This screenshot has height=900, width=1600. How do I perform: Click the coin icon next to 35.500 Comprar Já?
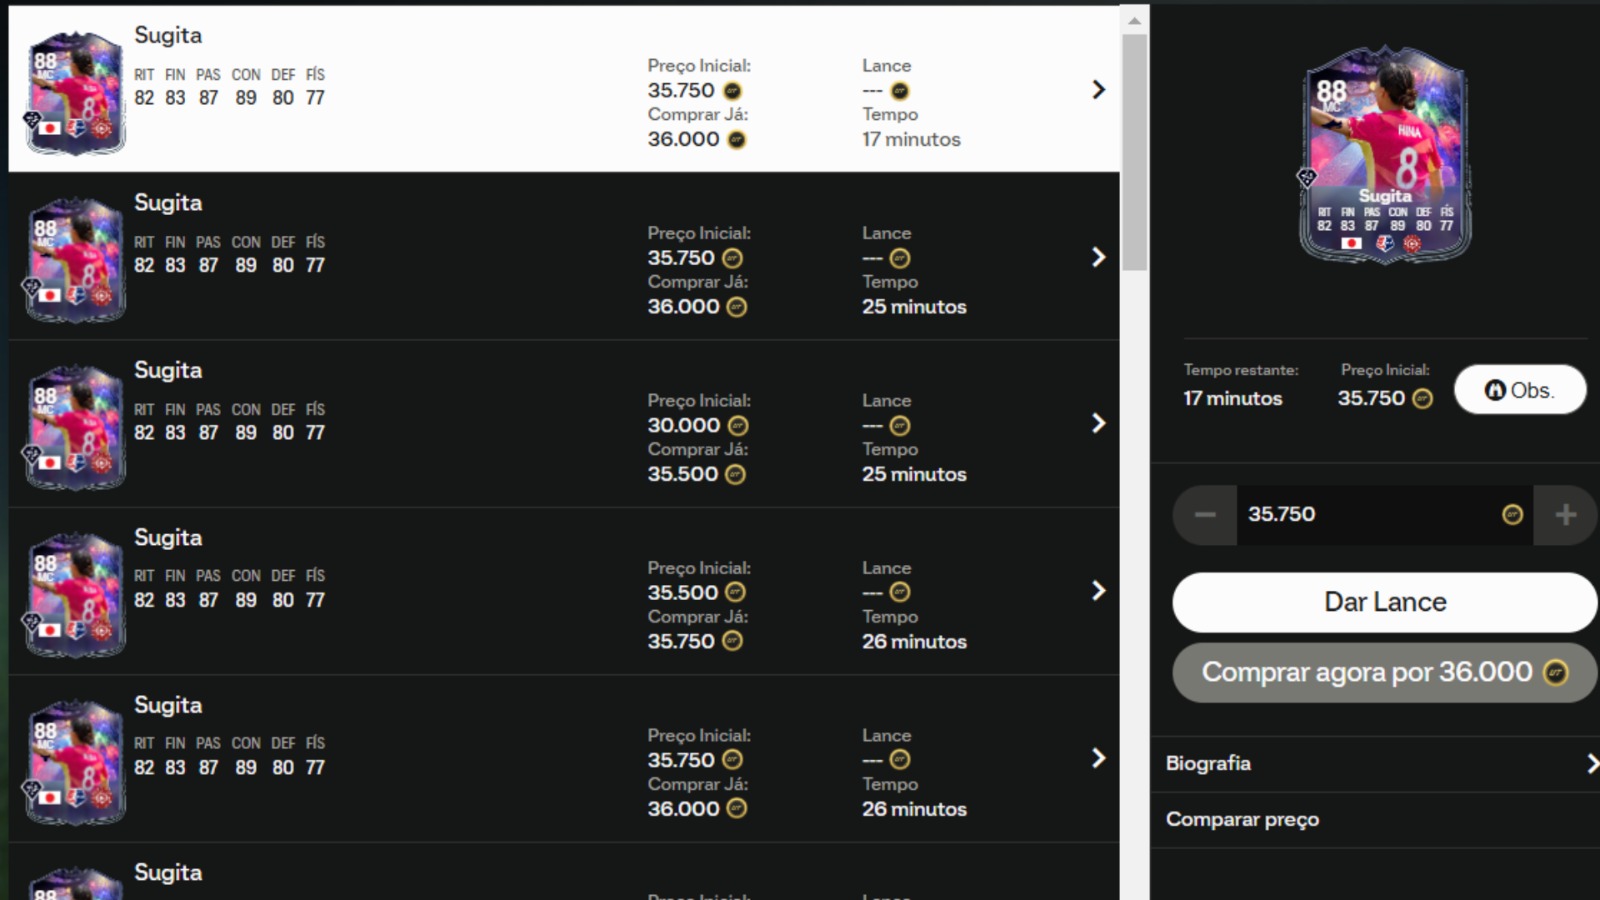tap(735, 475)
